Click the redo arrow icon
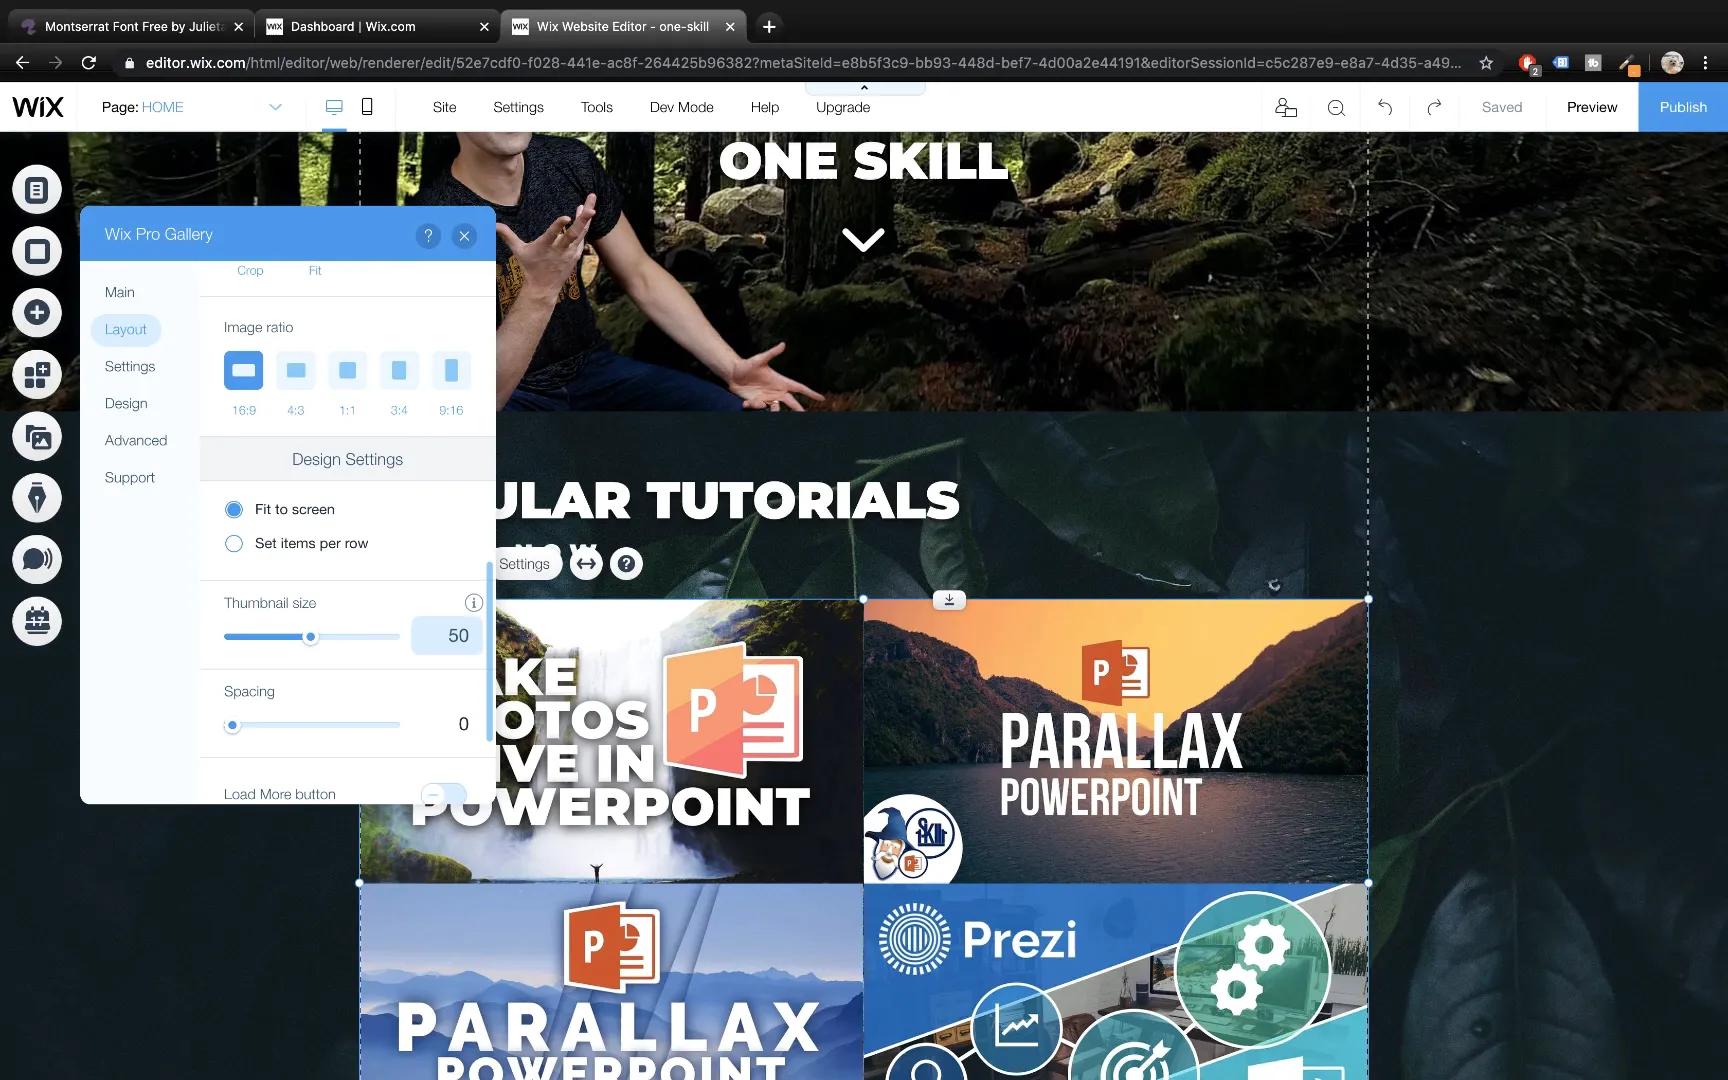Image resolution: width=1728 pixels, height=1080 pixels. point(1434,107)
